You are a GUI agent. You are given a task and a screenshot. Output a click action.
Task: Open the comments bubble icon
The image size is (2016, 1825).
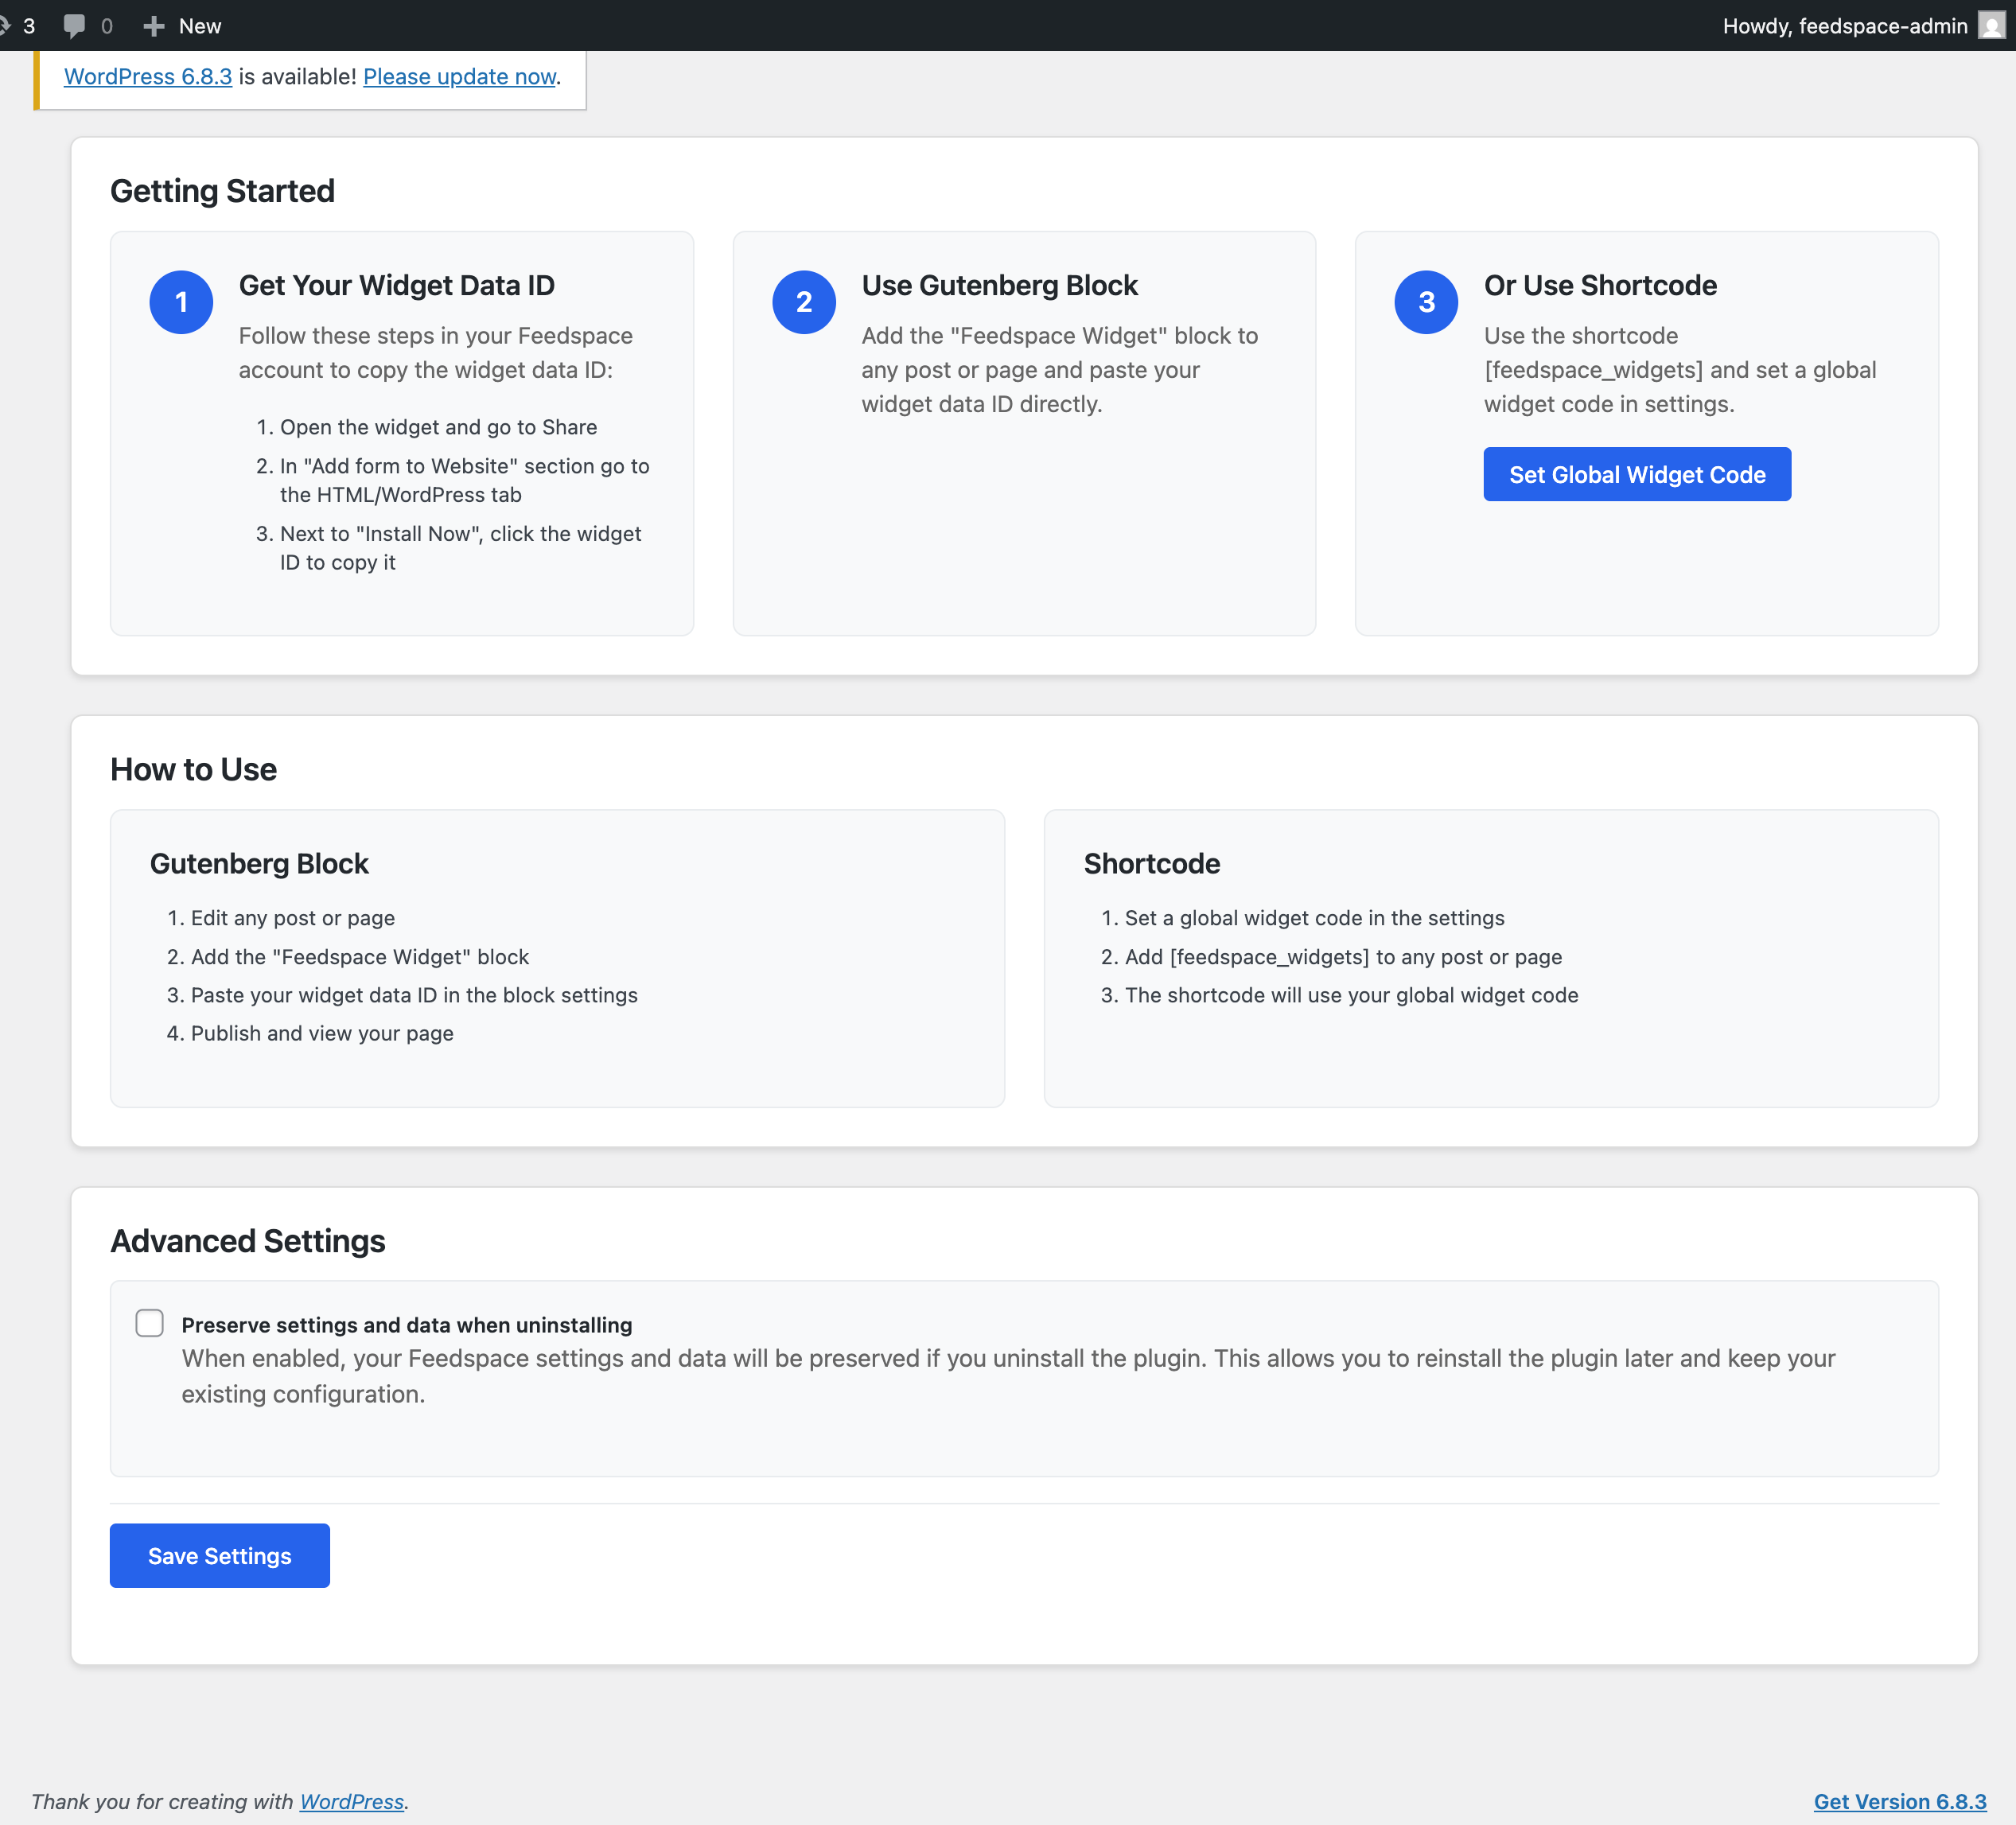pyautogui.click(x=74, y=26)
